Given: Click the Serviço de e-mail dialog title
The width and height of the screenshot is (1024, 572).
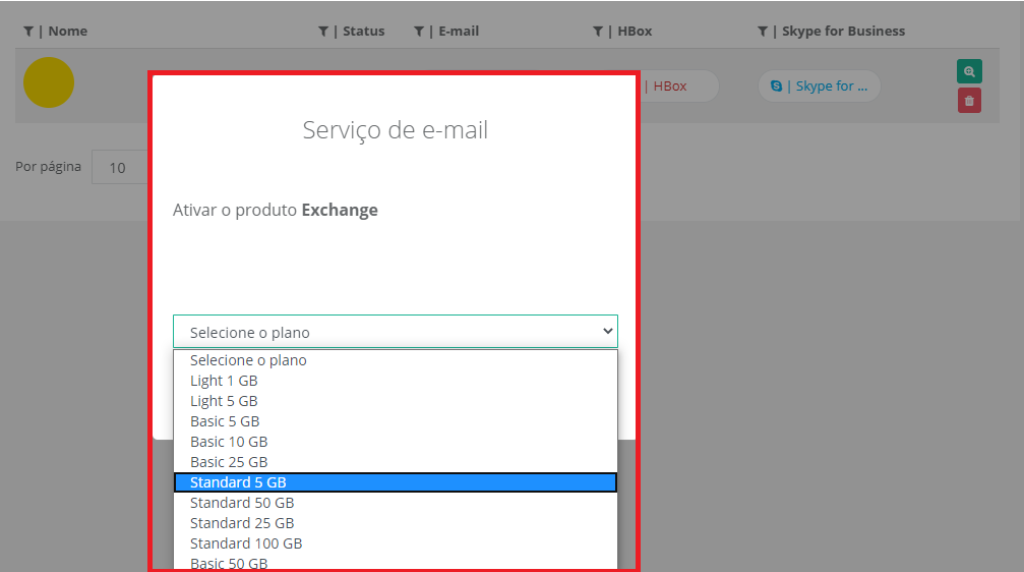Looking at the screenshot, I should click(395, 130).
